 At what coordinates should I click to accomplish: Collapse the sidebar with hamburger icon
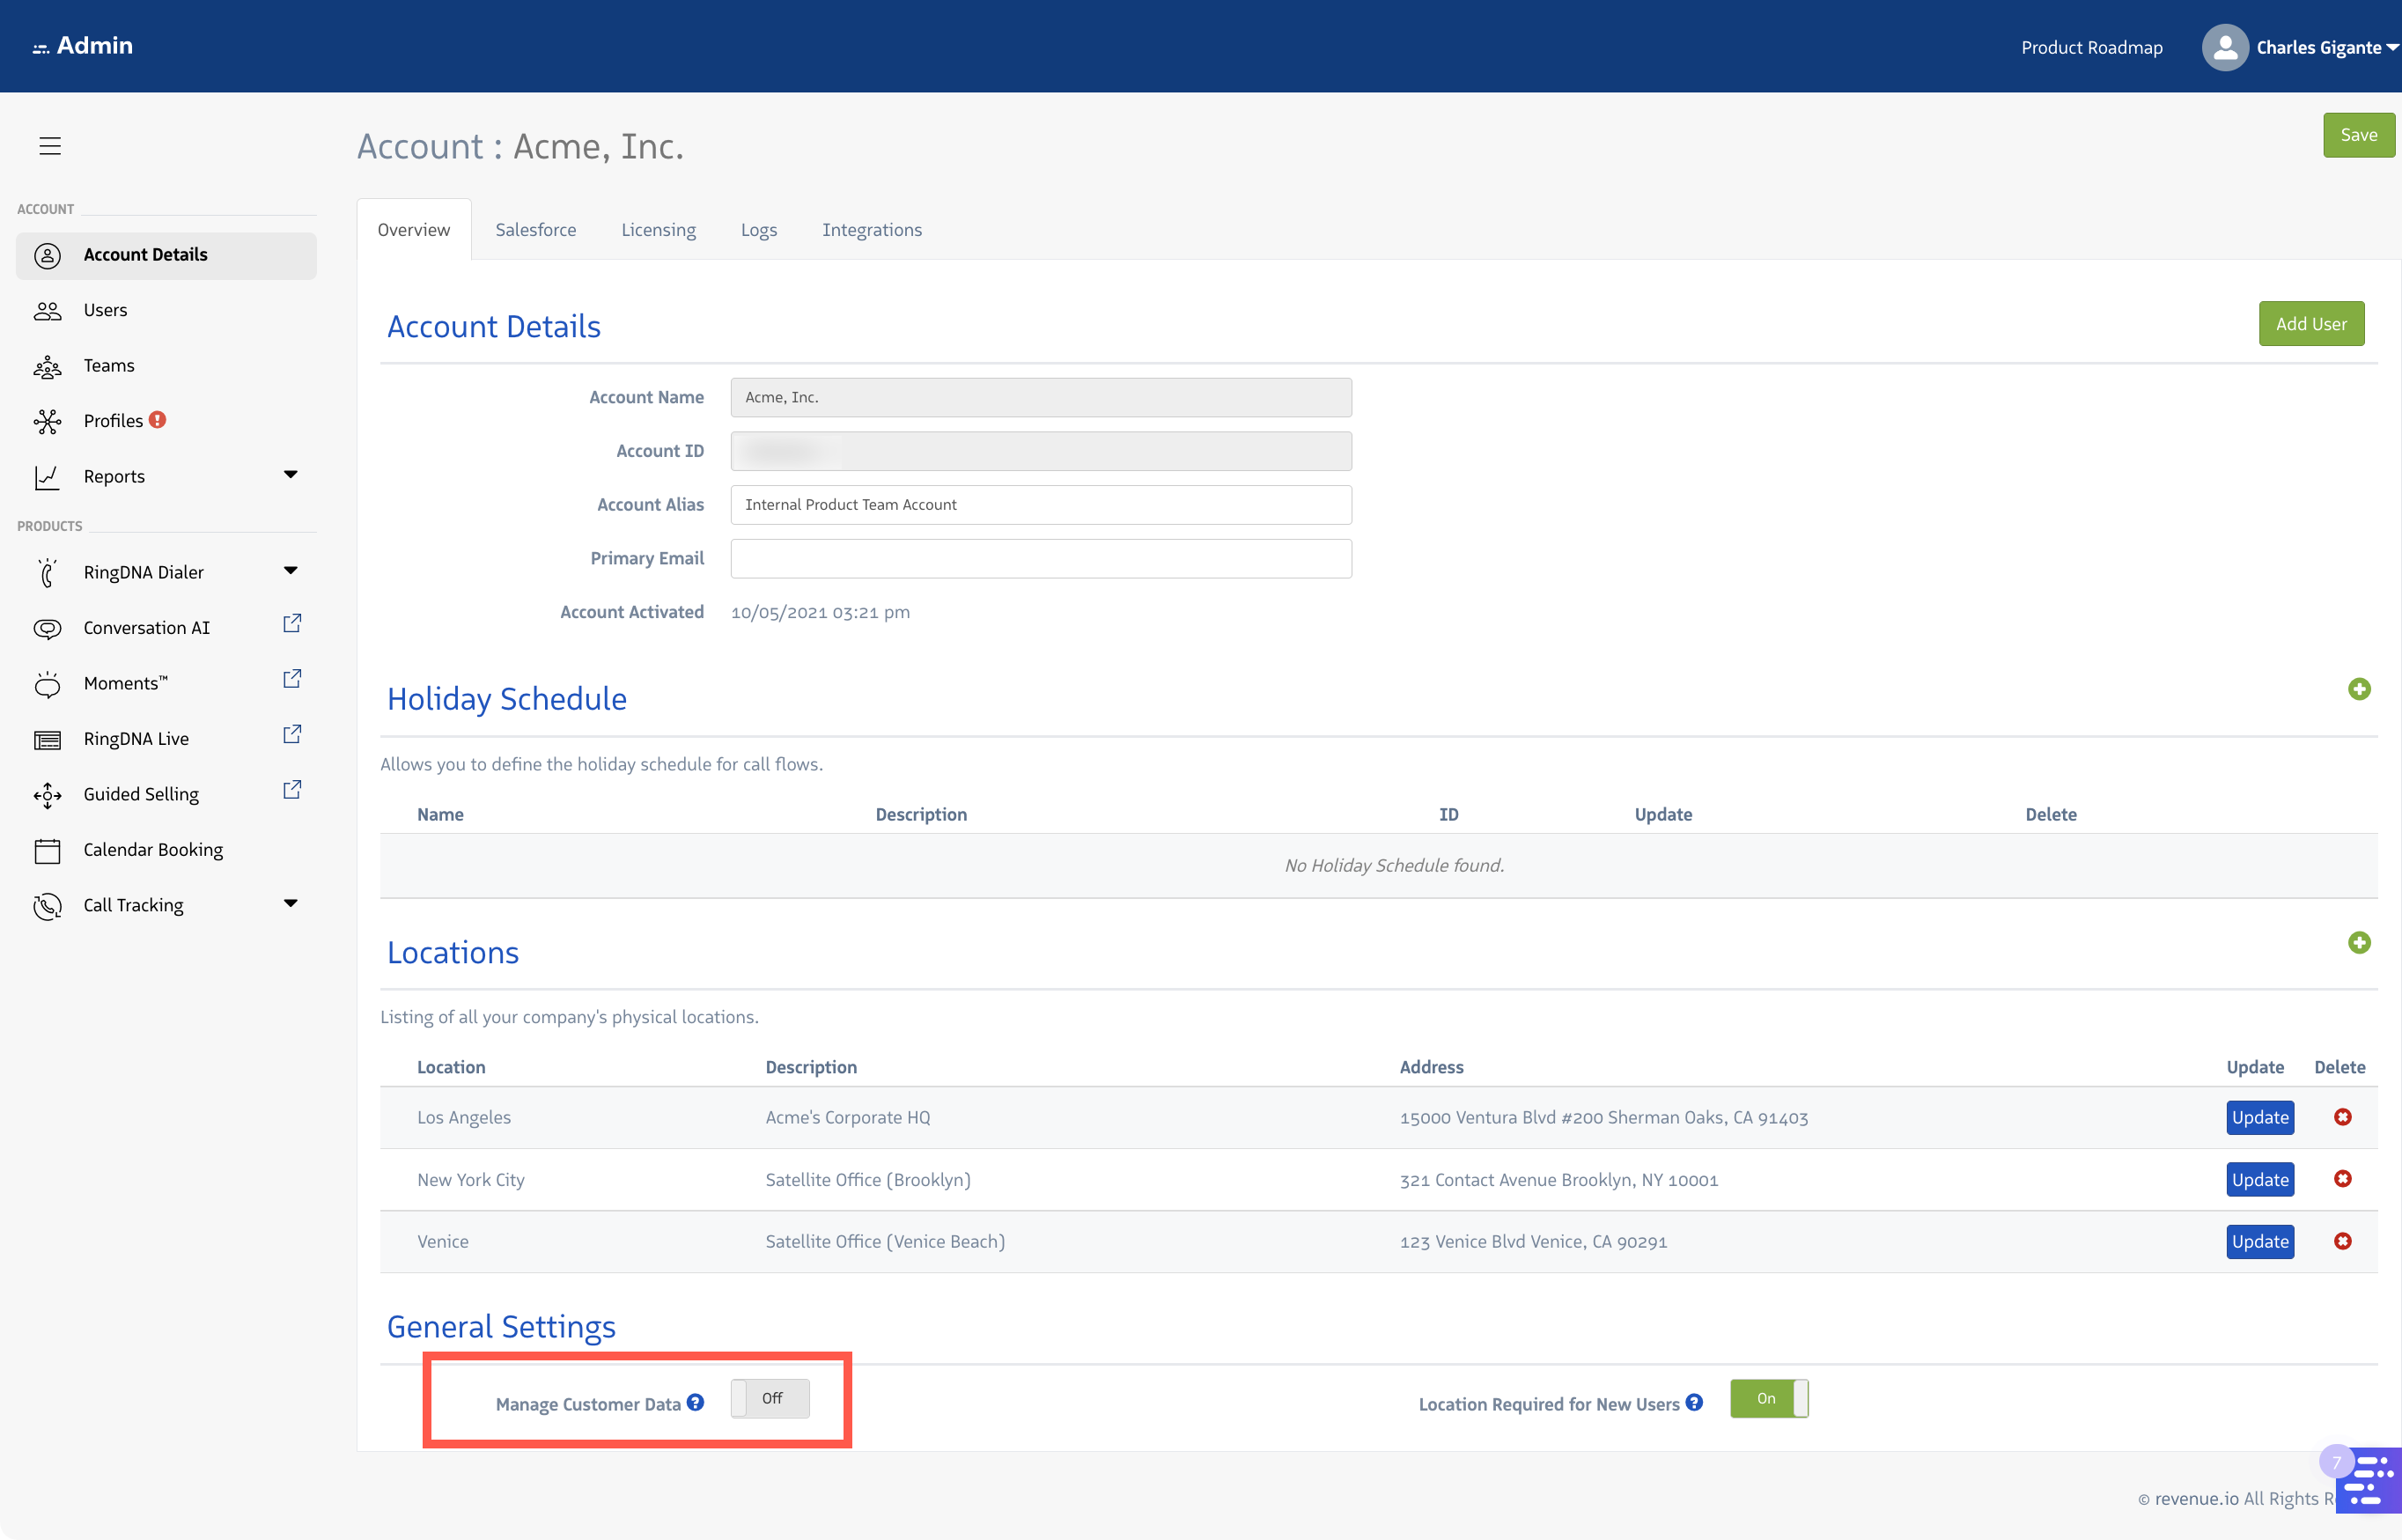(50, 145)
